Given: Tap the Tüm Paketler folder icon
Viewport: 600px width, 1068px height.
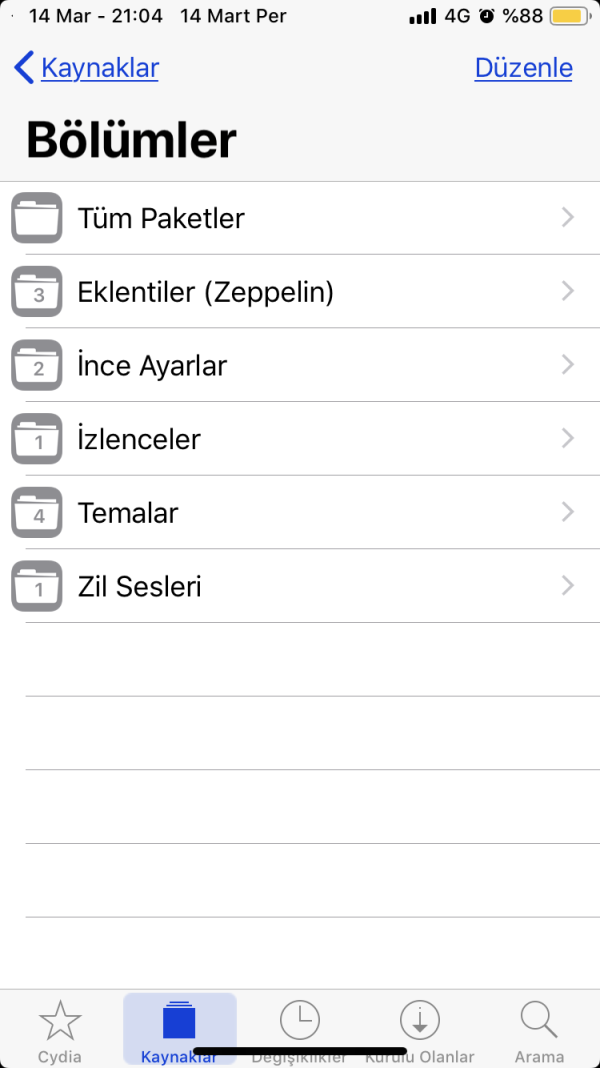Looking at the screenshot, I should point(37,218).
